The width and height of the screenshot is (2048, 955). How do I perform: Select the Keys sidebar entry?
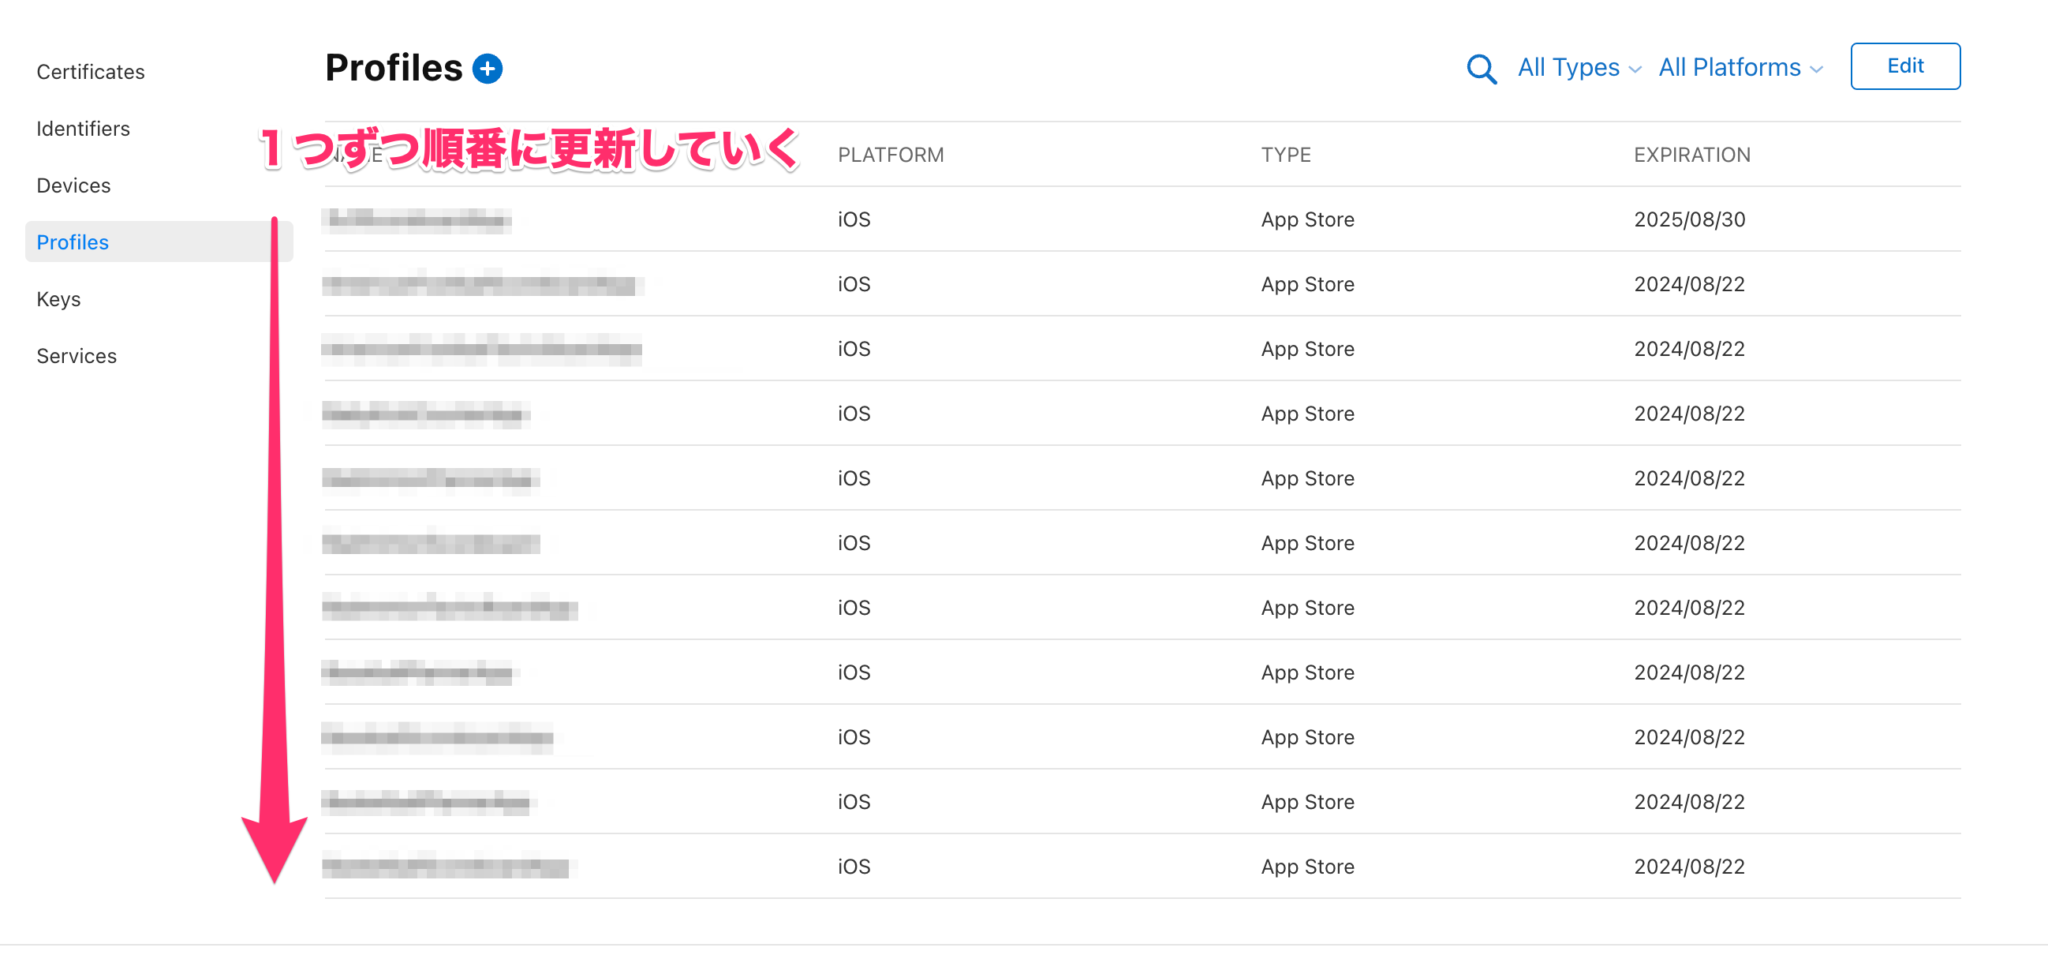point(57,299)
